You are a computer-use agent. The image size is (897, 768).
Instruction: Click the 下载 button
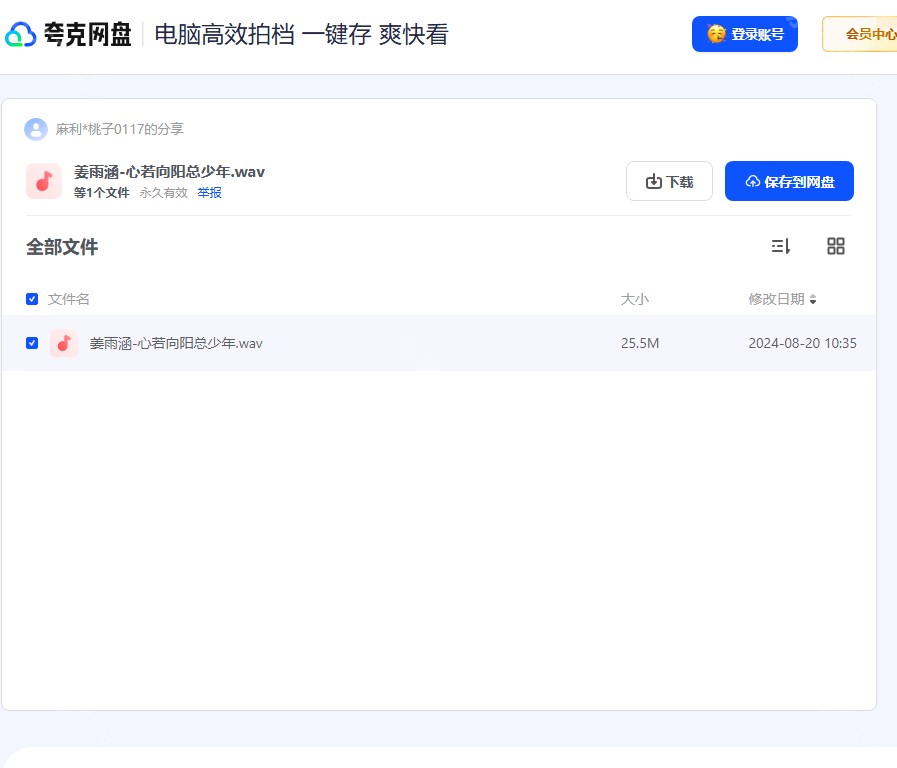pos(669,181)
